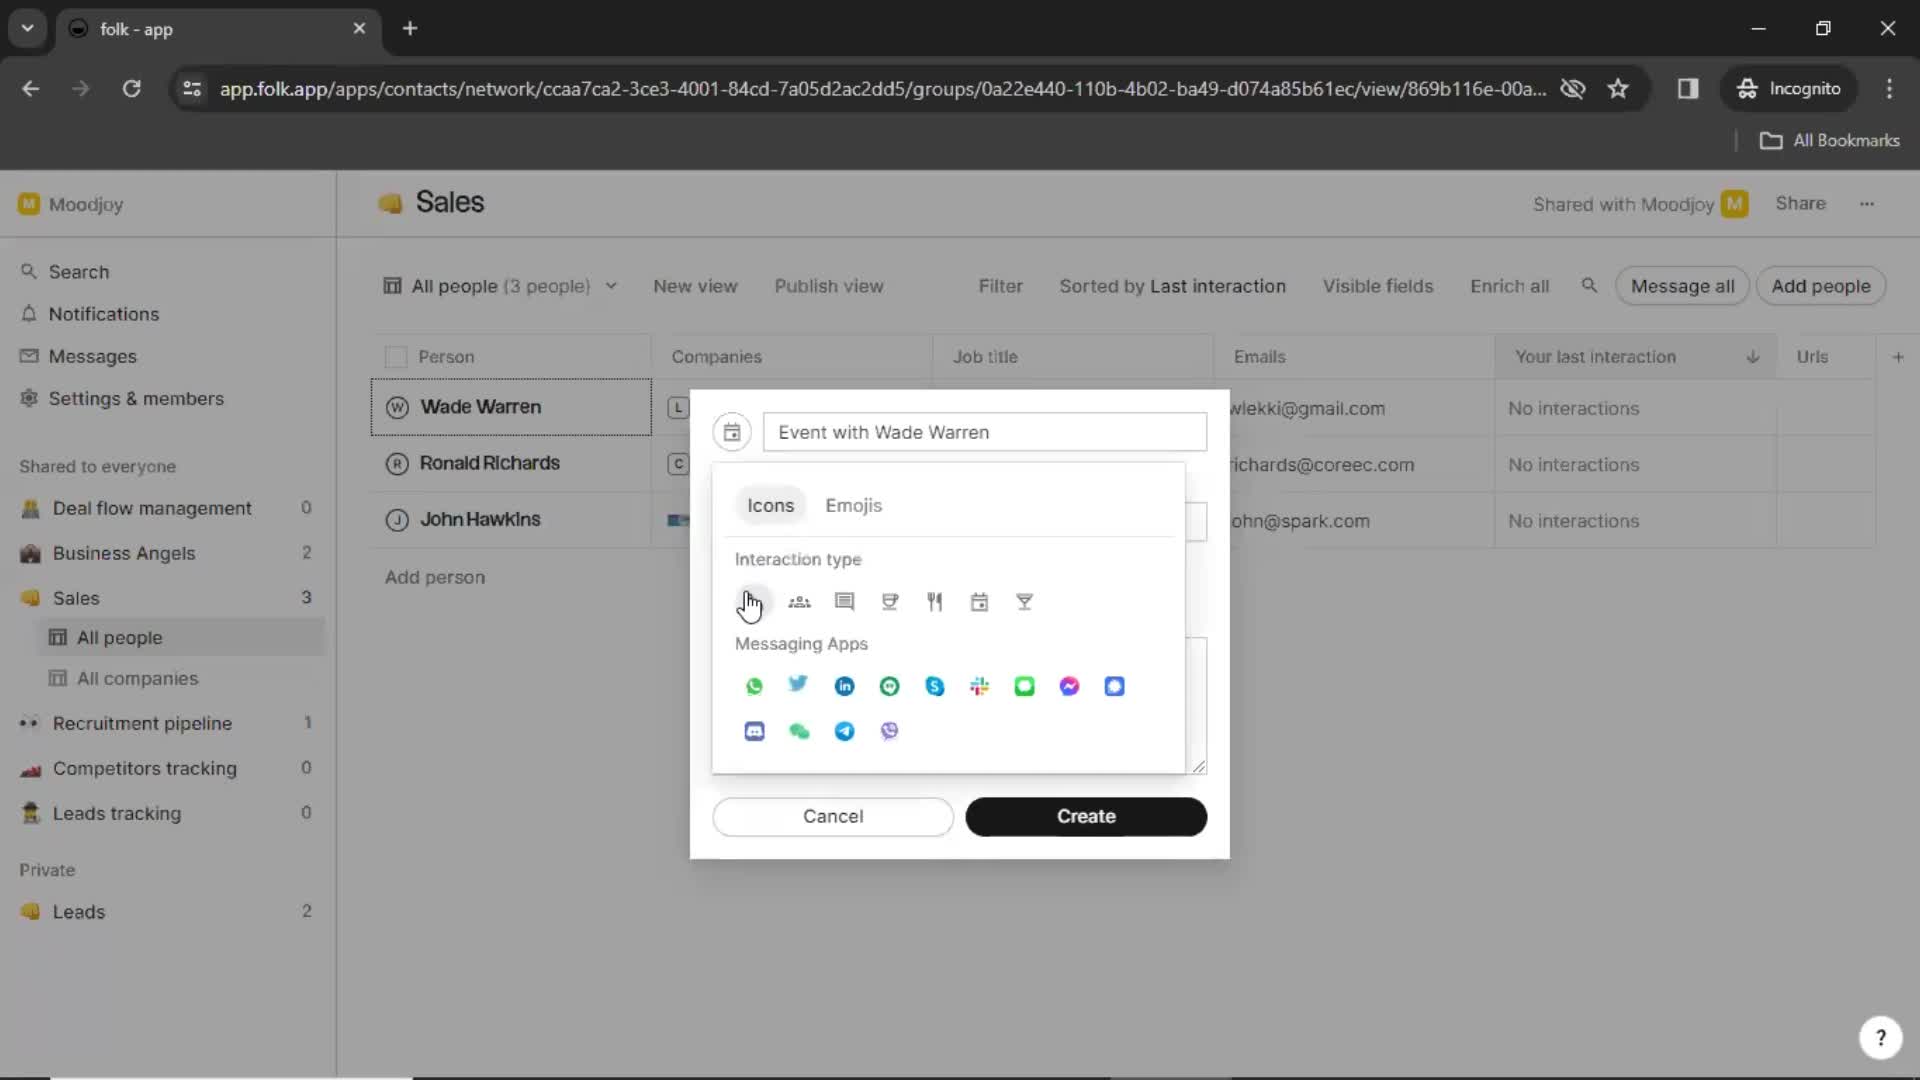Image resolution: width=1920 pixels, height=1080 pixels.
Task: Select the Telegram messaging app icon
Action: (843, 731)
